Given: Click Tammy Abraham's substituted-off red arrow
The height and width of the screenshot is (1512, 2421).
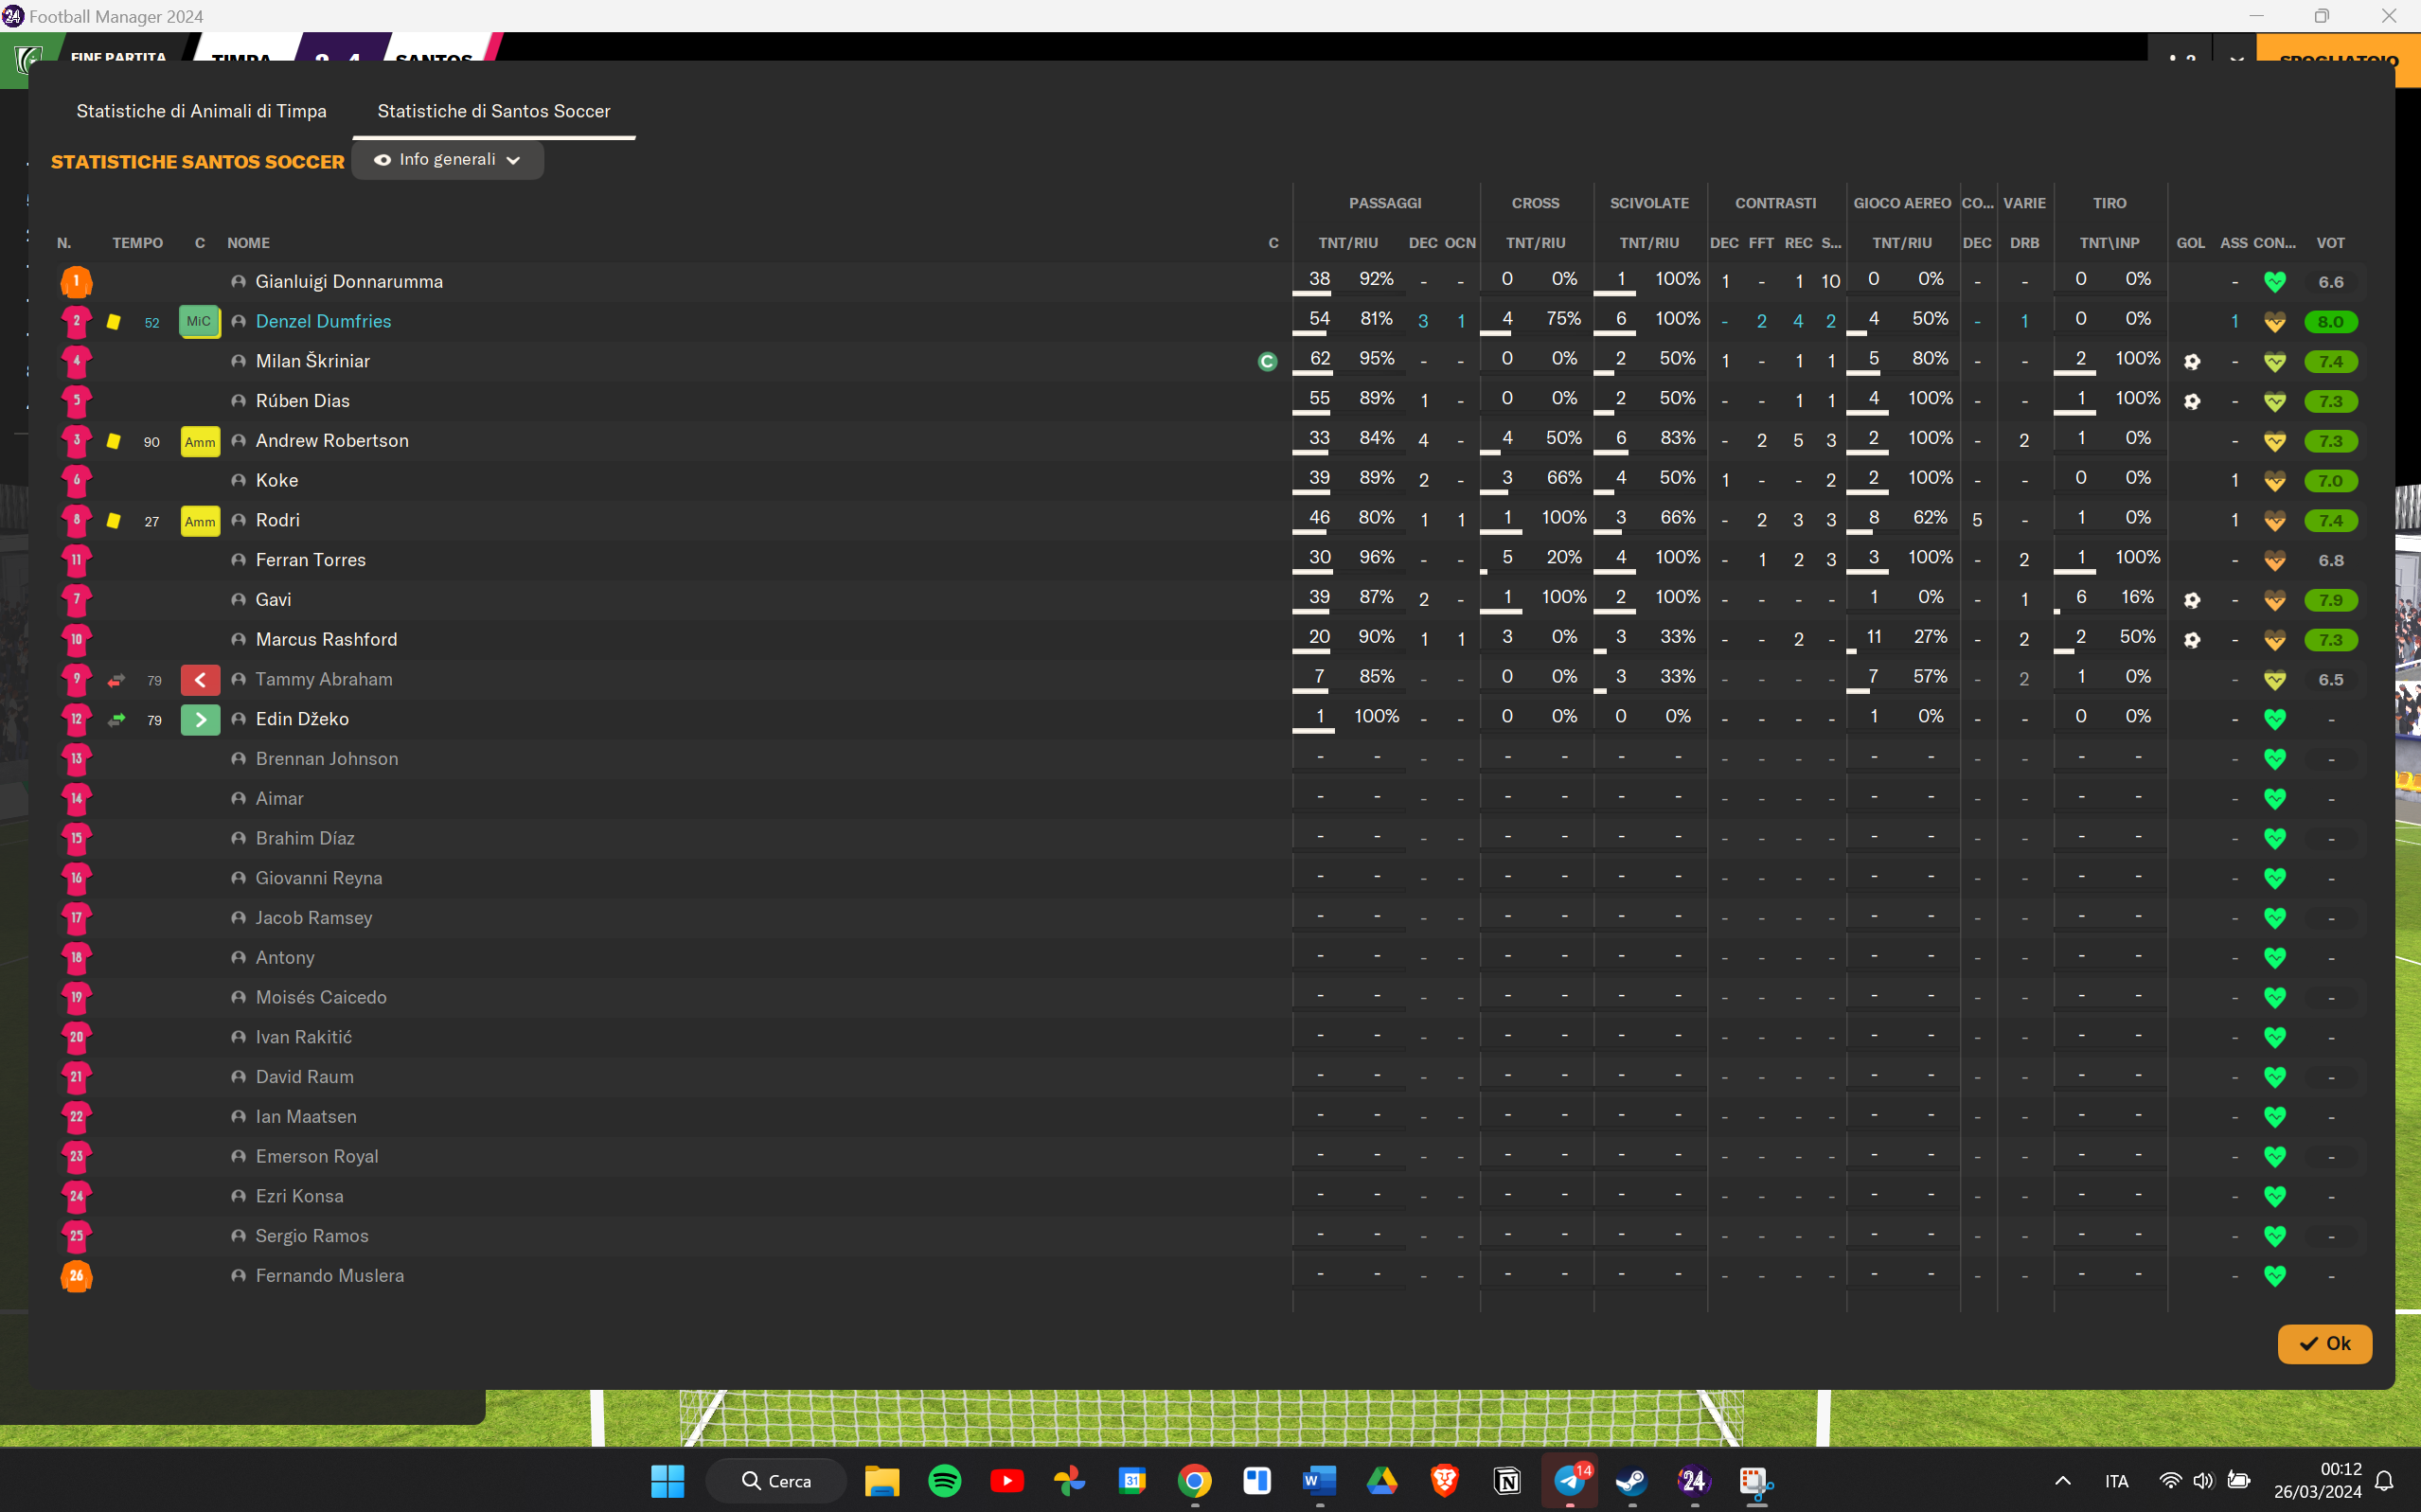Looking at the screenshot, I should 200,680.
